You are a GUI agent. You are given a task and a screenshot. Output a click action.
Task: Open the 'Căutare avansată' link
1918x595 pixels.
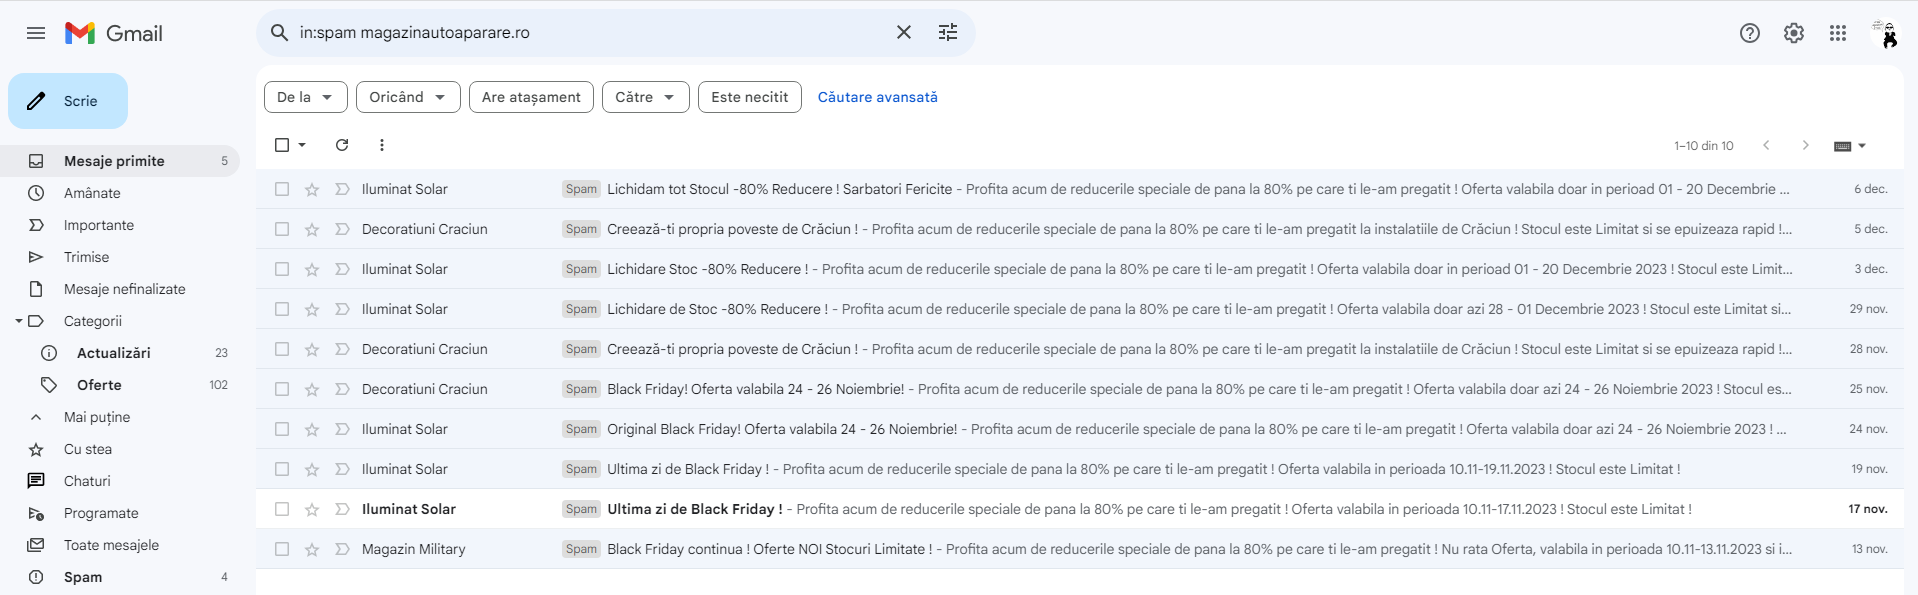(x=877, y=97)
